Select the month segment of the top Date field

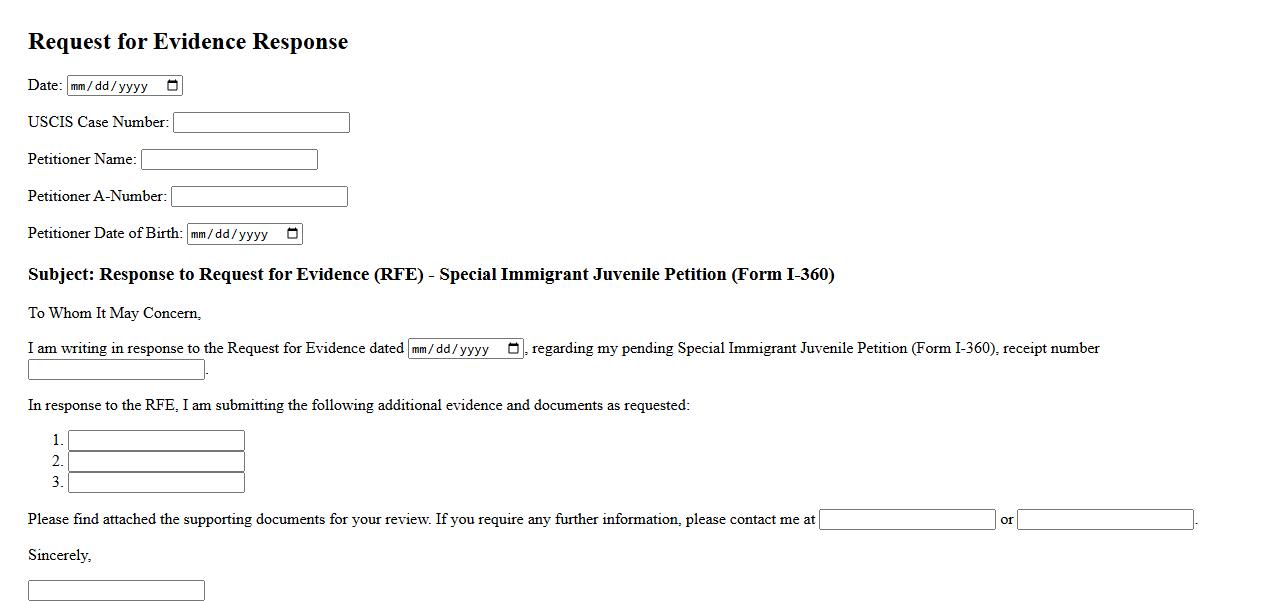[79, 86]
